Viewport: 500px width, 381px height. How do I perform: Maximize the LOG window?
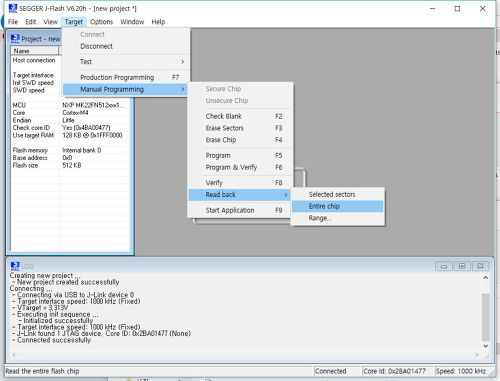[462, 266]
